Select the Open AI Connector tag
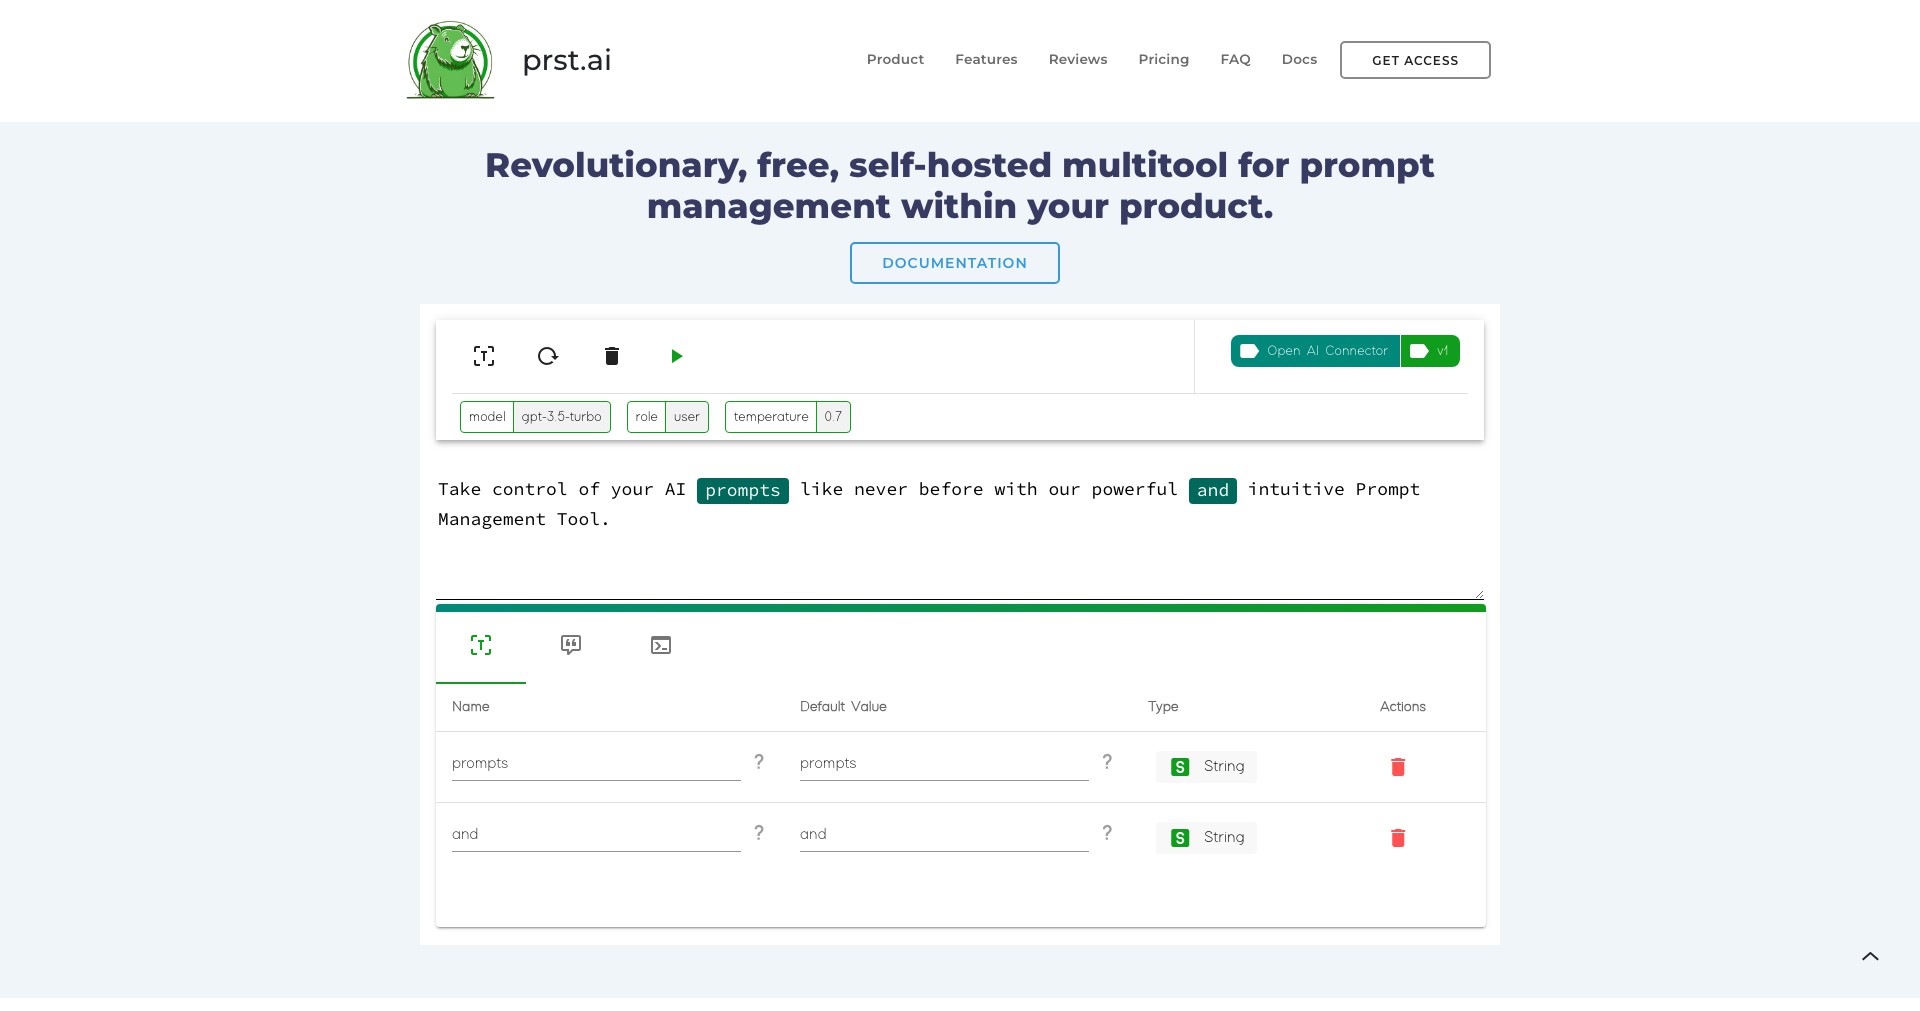The height and width of the screenshot is (1011, 1920). (1315, 351)
